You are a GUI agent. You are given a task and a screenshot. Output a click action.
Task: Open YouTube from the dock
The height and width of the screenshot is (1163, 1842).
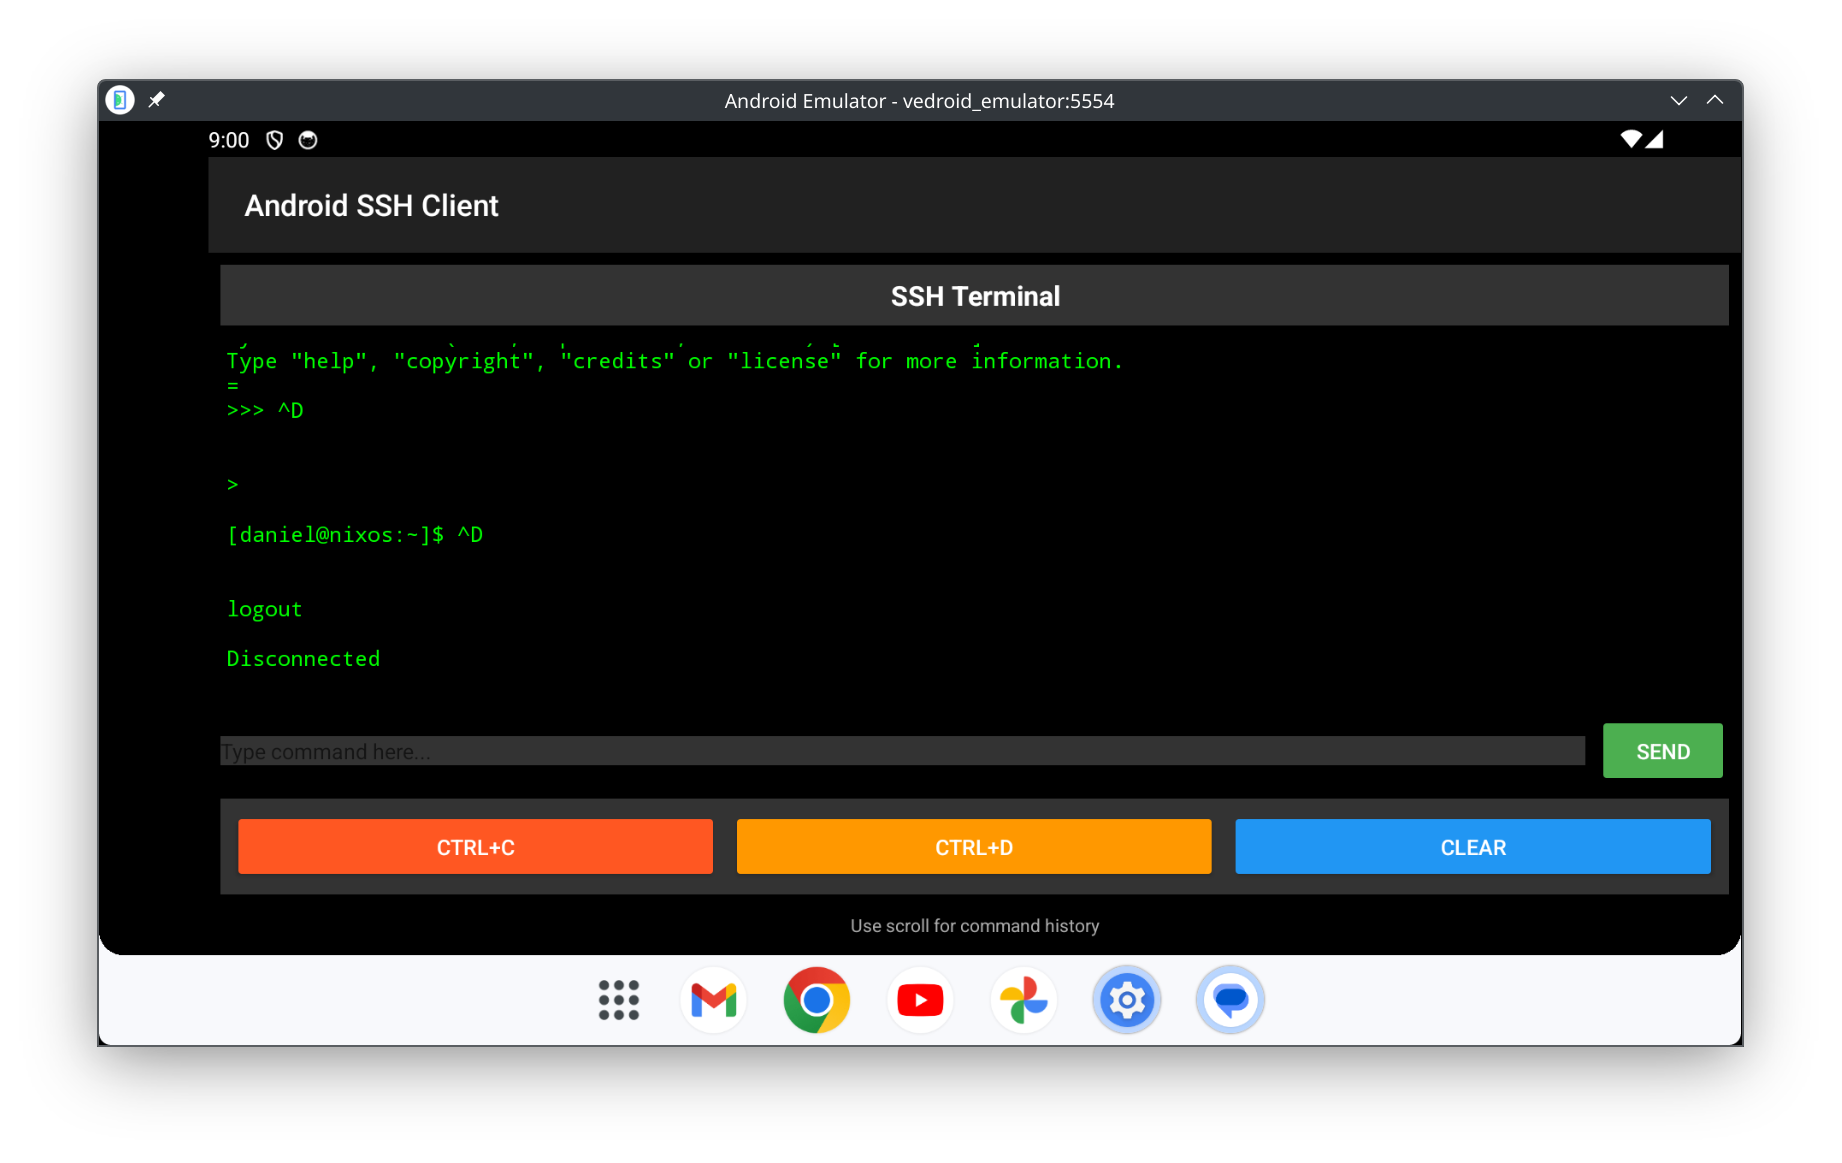point(920,1000)
